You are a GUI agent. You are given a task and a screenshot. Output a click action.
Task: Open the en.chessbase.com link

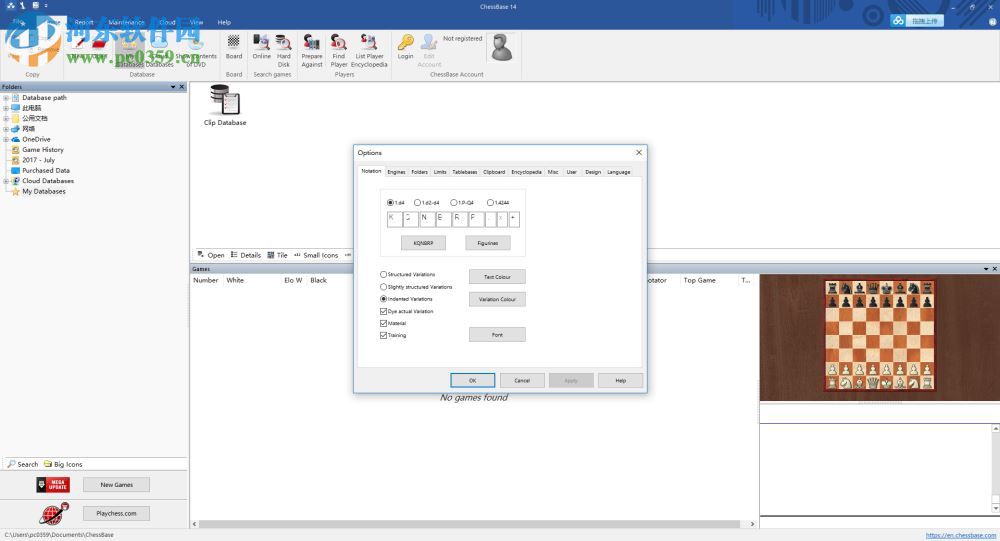tap(960, 535)
